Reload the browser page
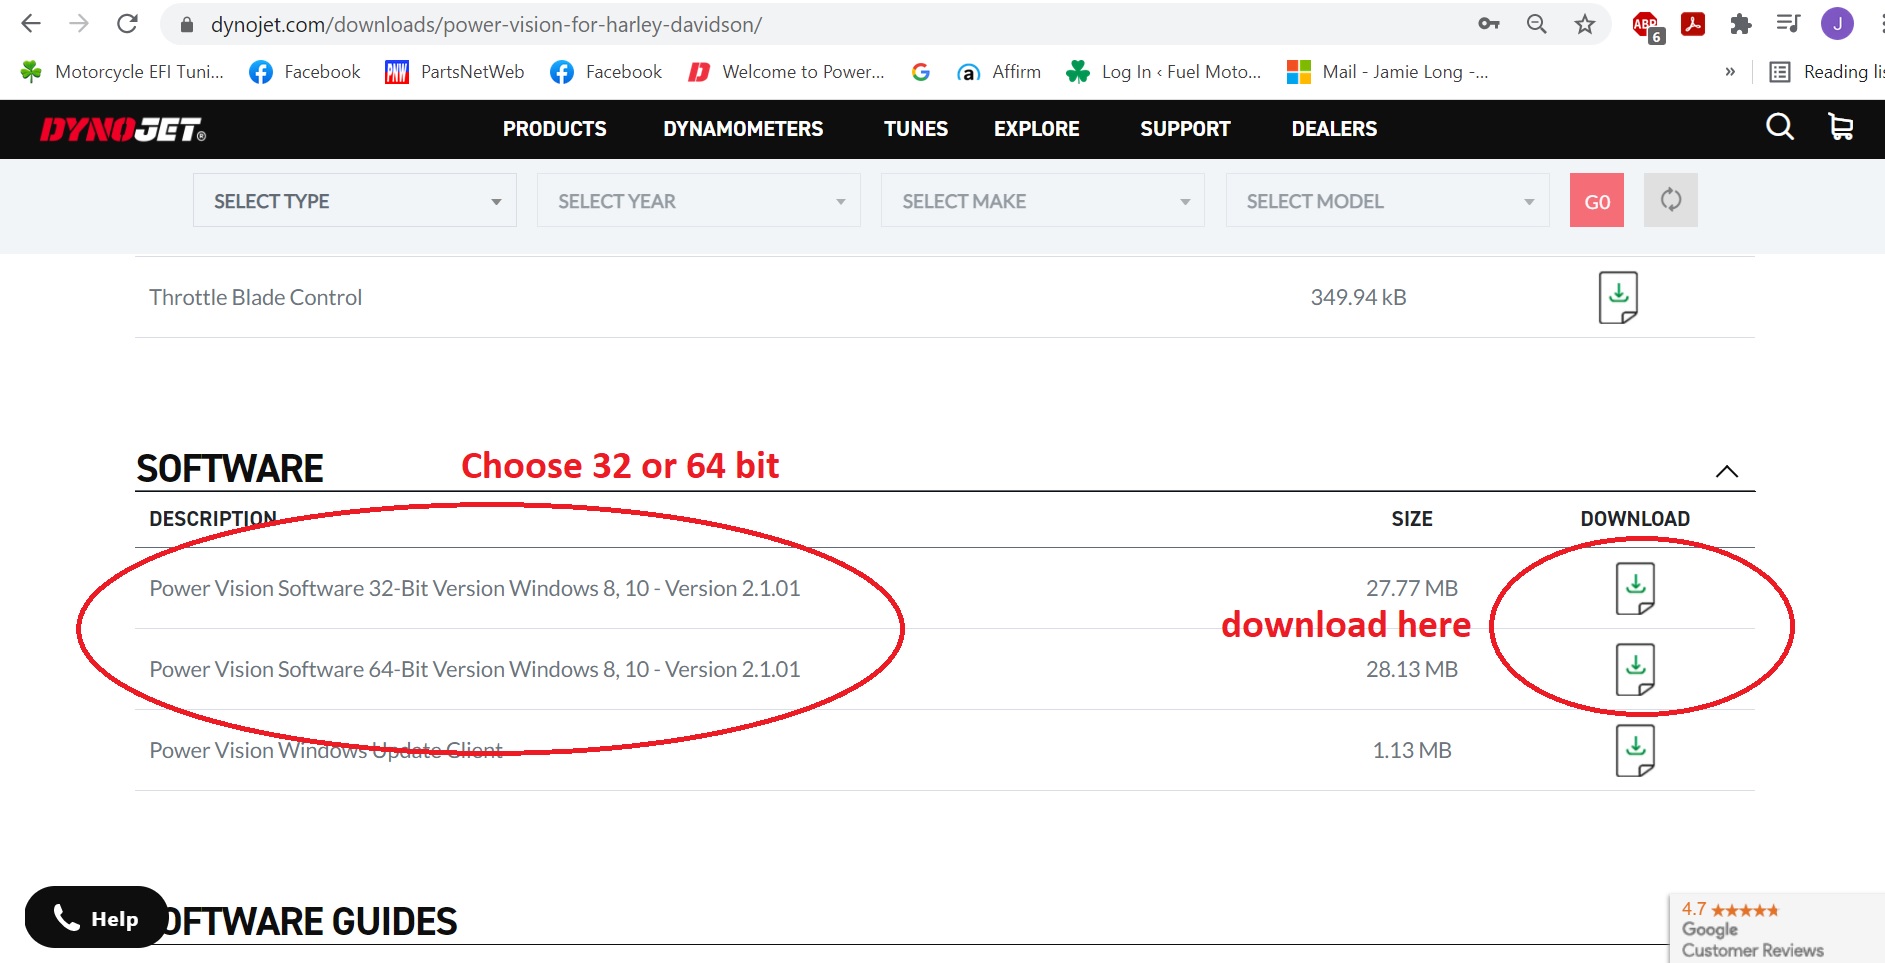This screenshot has height=963, width=1885. (127, 24)
